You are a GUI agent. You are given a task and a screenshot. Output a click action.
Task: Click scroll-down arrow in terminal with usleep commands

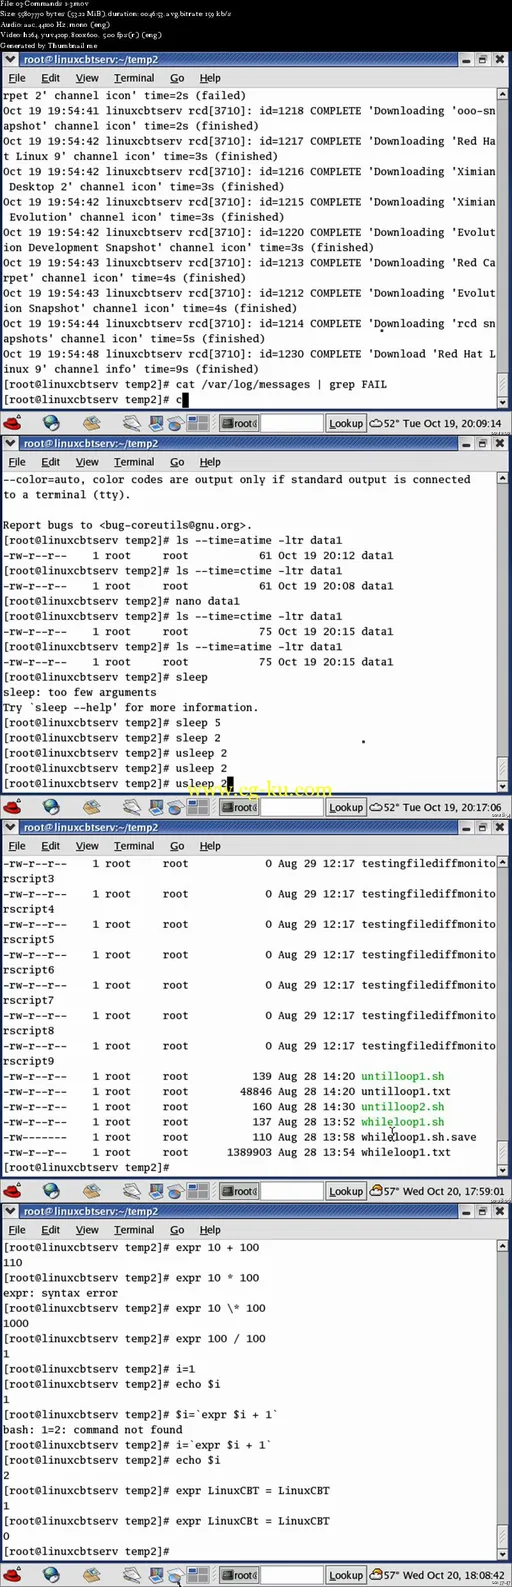click(x=503, y=786)
